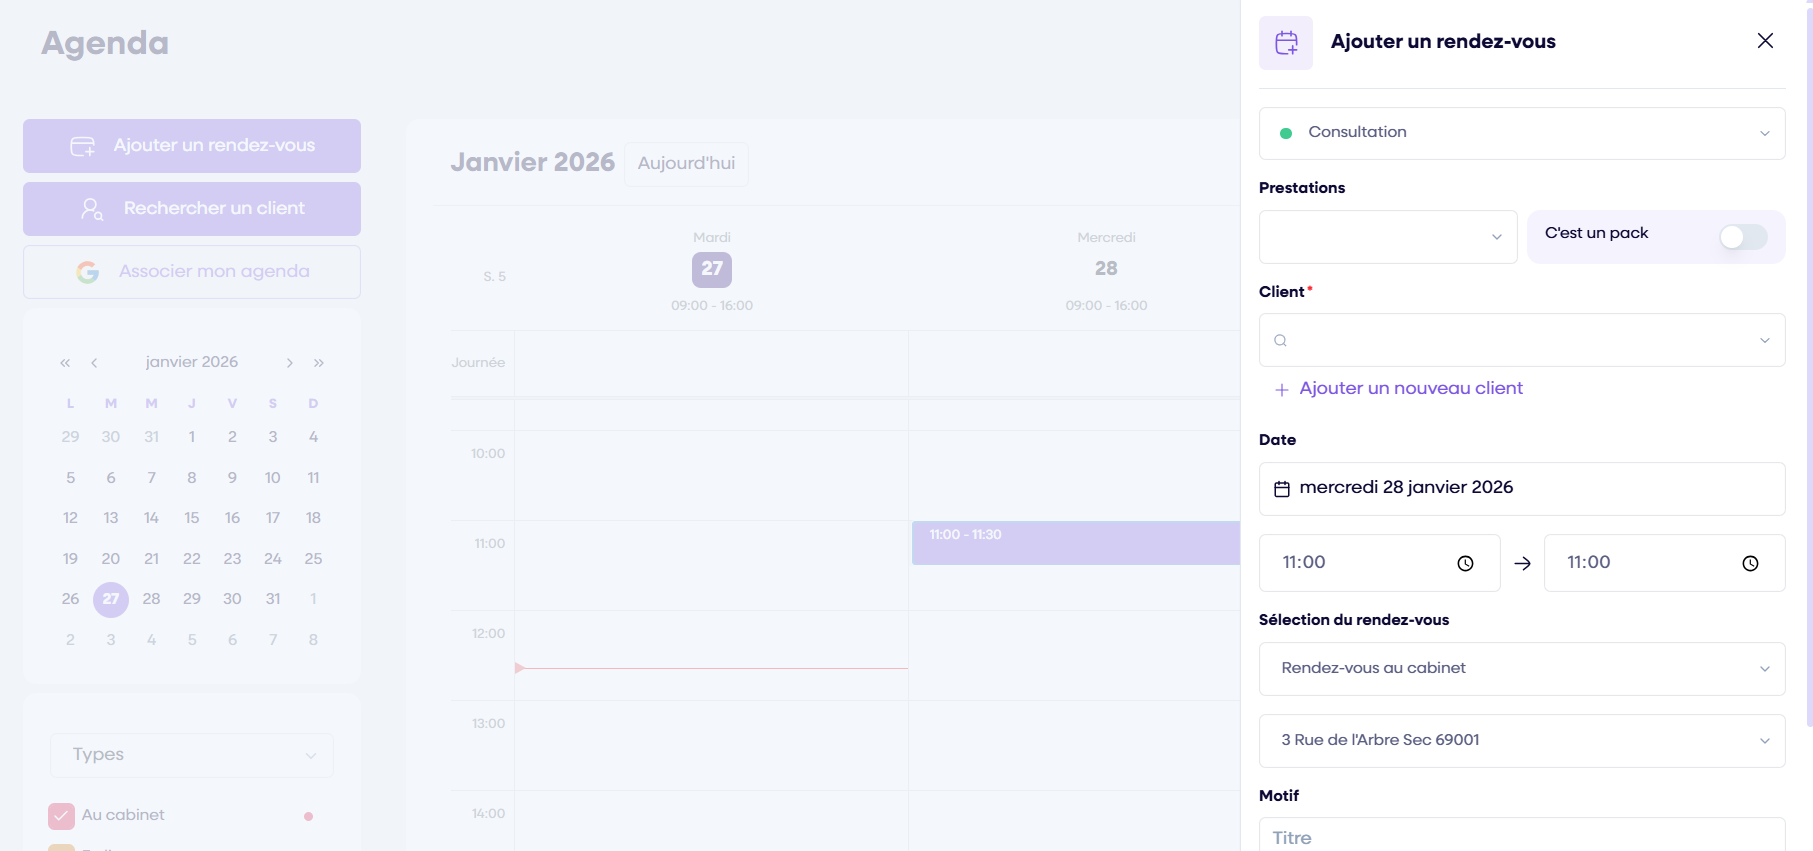Click the Titre input field under Motif

(1521, 837)
